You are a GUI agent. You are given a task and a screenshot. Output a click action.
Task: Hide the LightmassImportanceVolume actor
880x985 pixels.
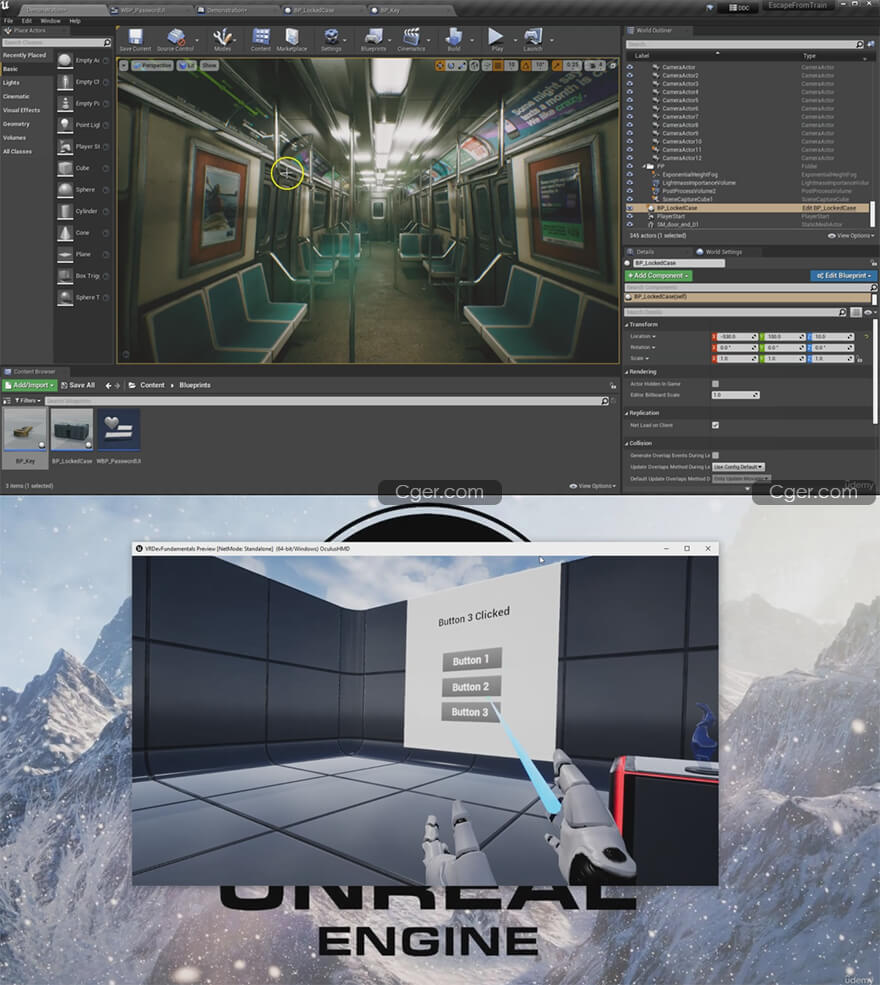tap(630, 183)
